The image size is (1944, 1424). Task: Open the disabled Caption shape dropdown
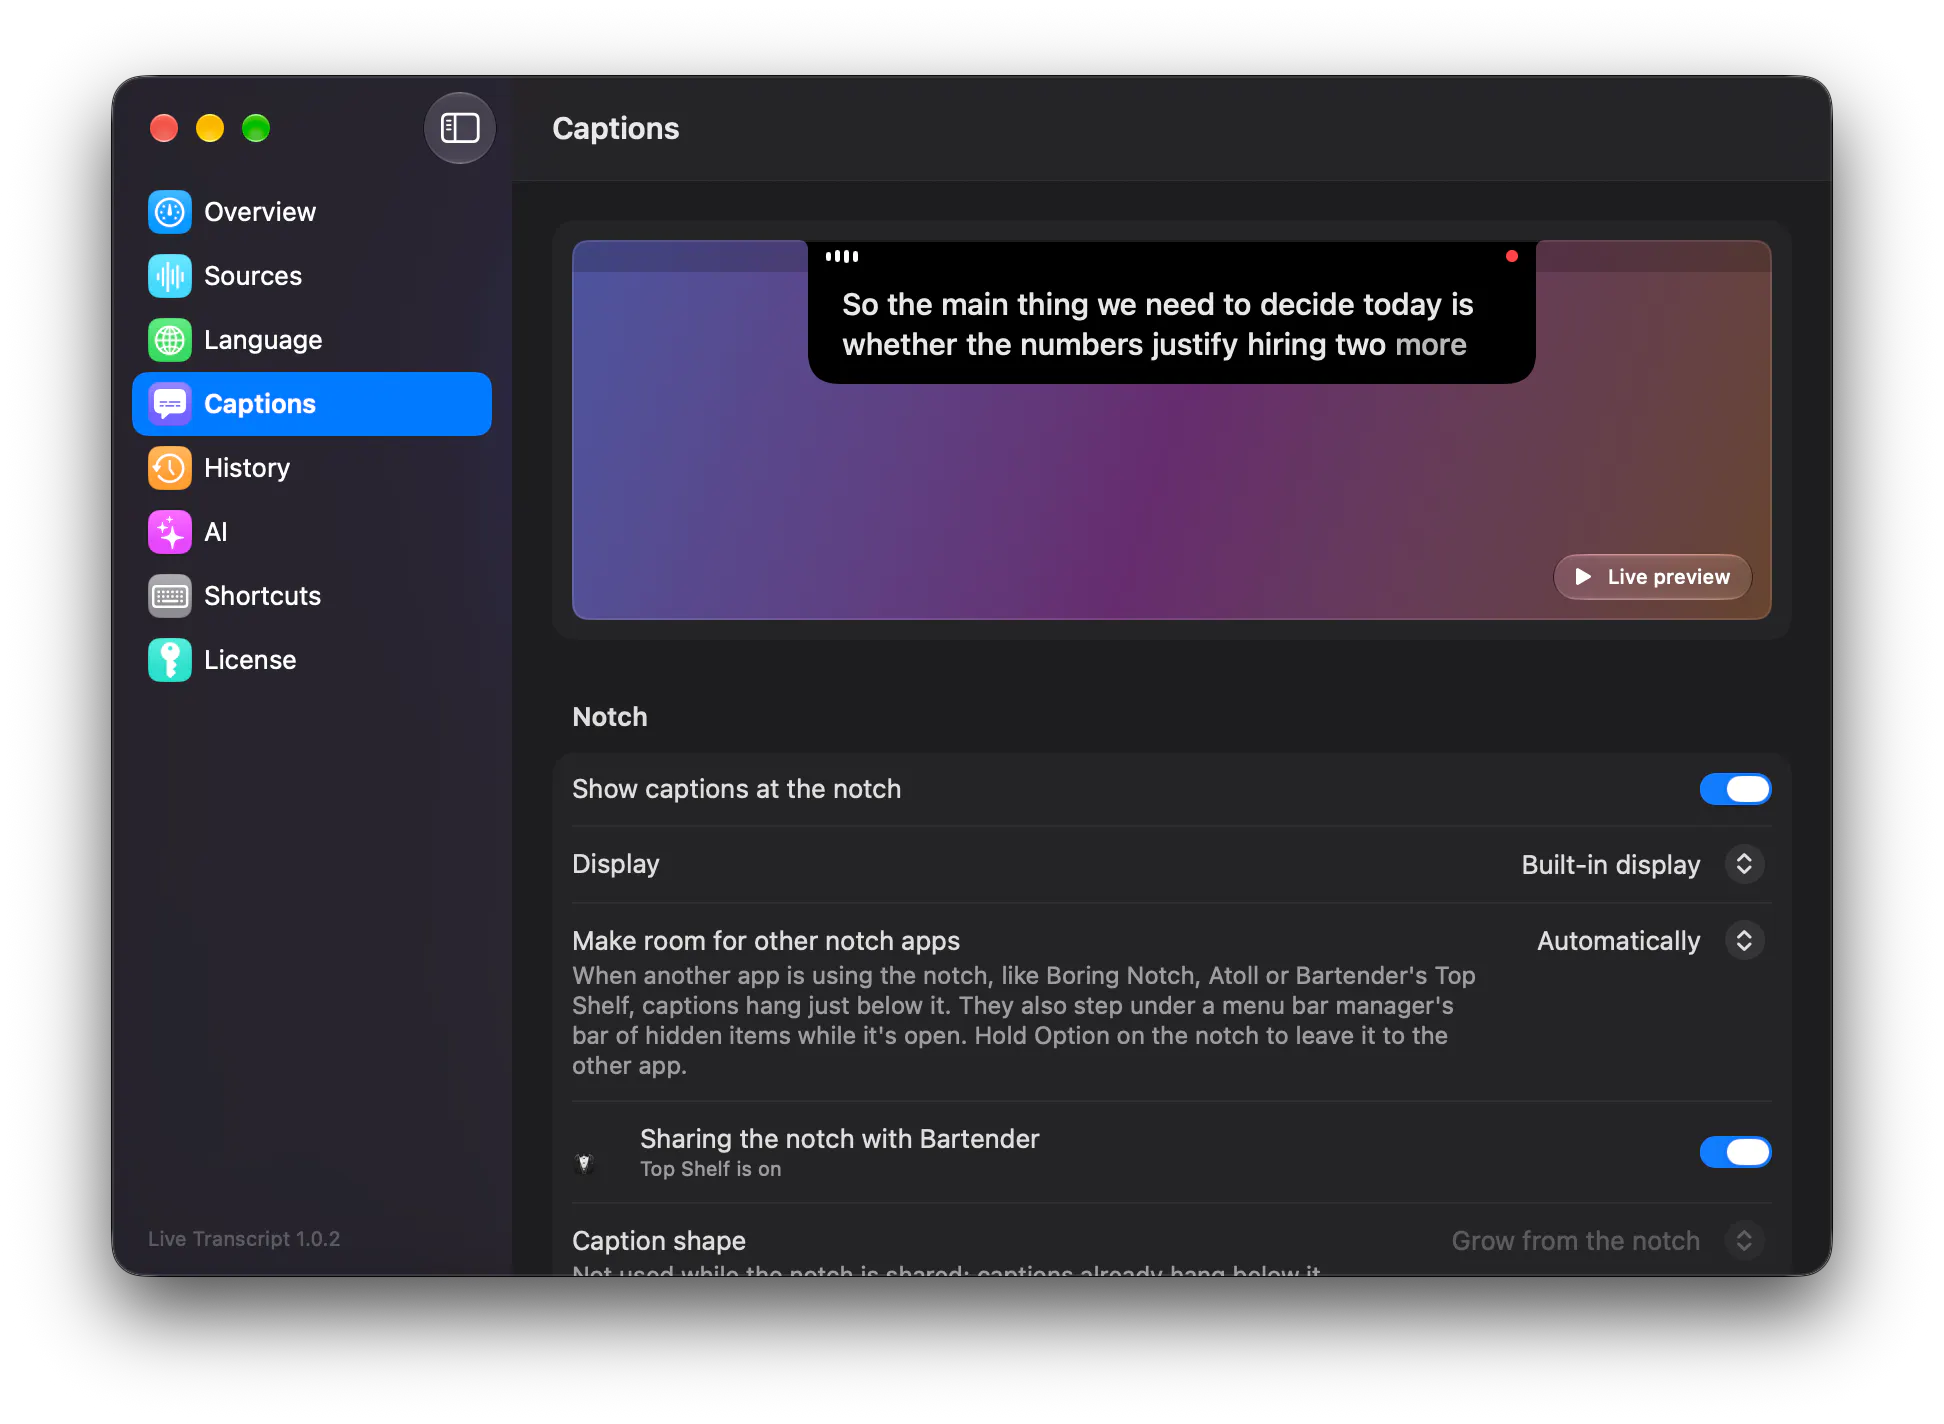click(1608, 1241)
